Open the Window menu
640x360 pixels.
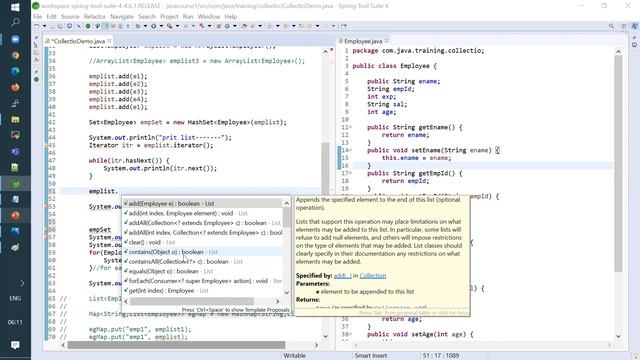209,17
